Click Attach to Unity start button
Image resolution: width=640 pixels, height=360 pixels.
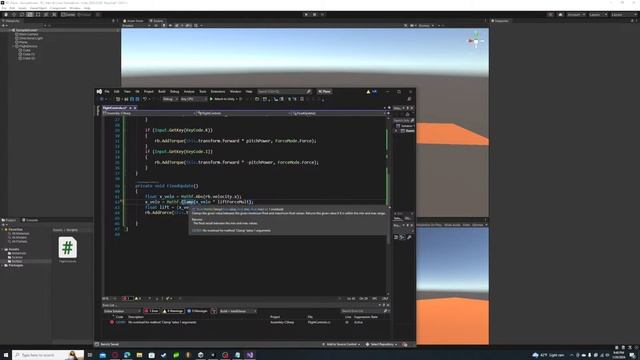coord(223,99)
